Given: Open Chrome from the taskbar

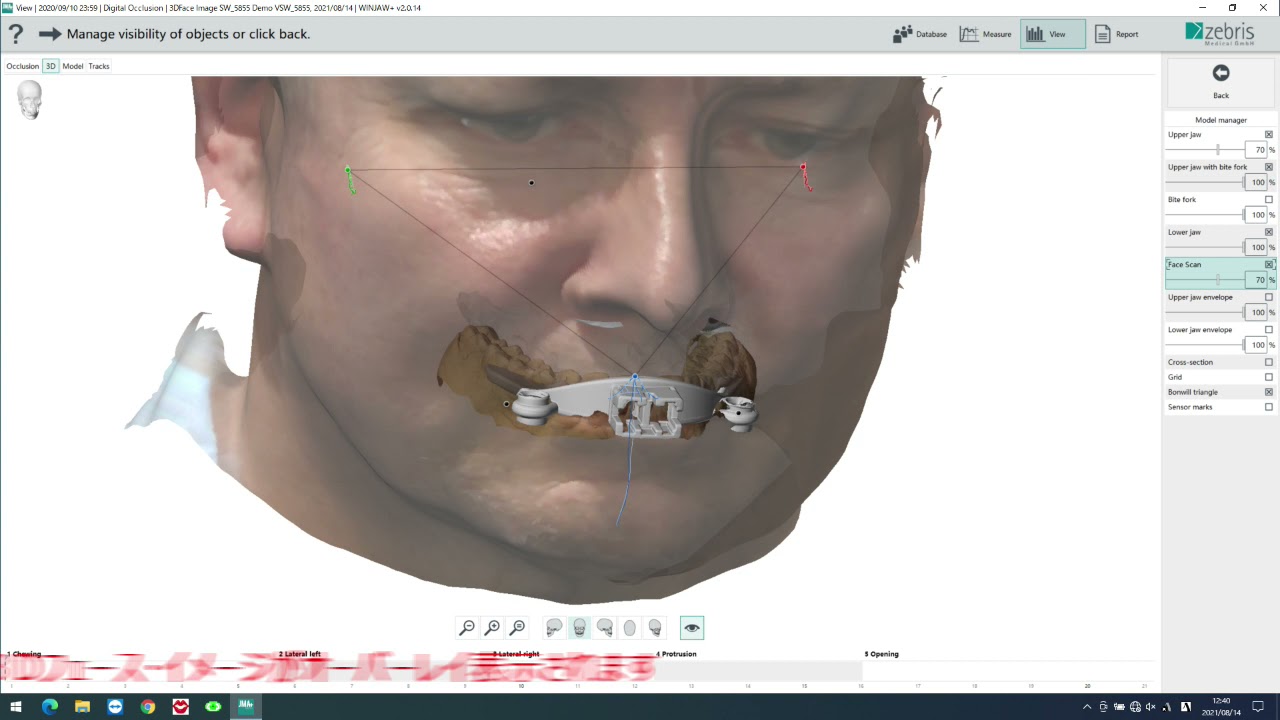Looking at the screenshot, I should tap(148, 706).
